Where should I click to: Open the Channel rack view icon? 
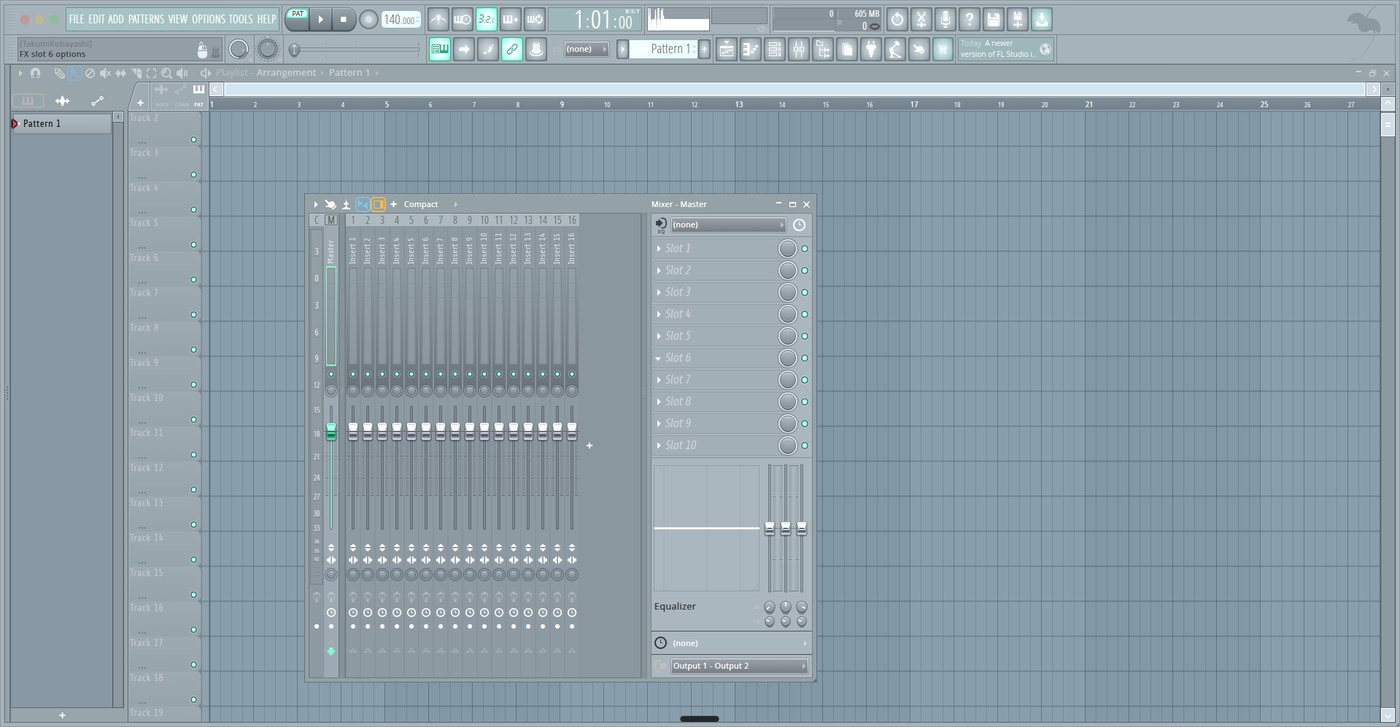click(774, 49)
